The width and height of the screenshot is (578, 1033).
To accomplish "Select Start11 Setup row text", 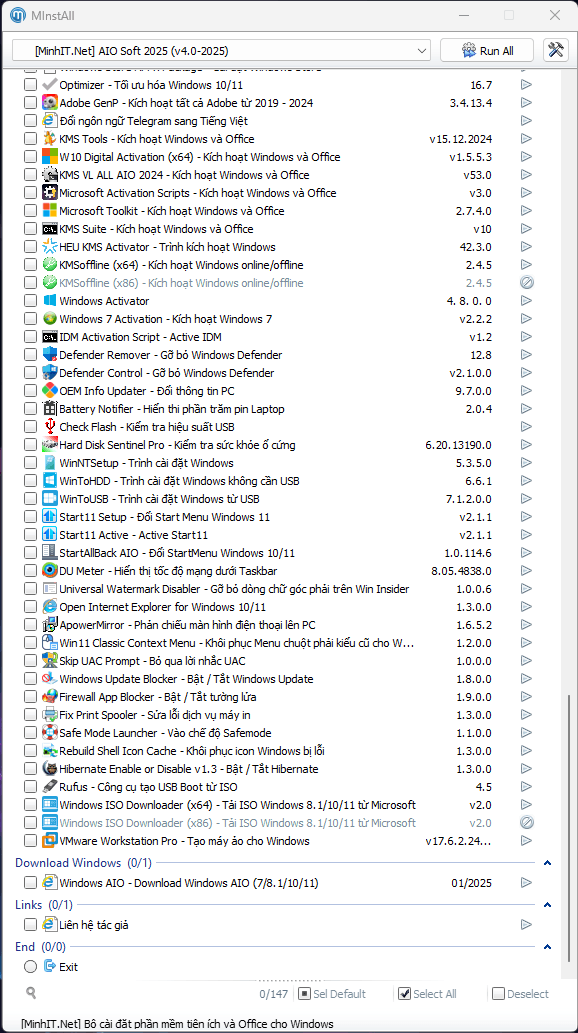I will [x=164, y=517].
